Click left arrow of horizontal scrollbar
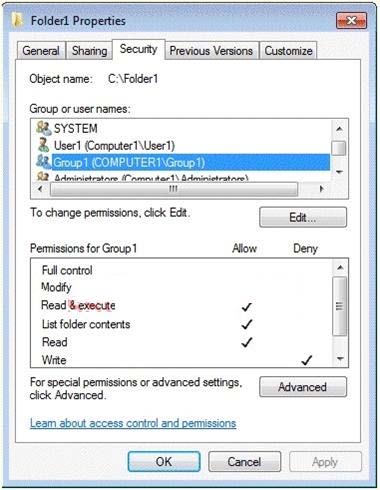Viewport: 380px width, 490px height. [x=40, y=189]
